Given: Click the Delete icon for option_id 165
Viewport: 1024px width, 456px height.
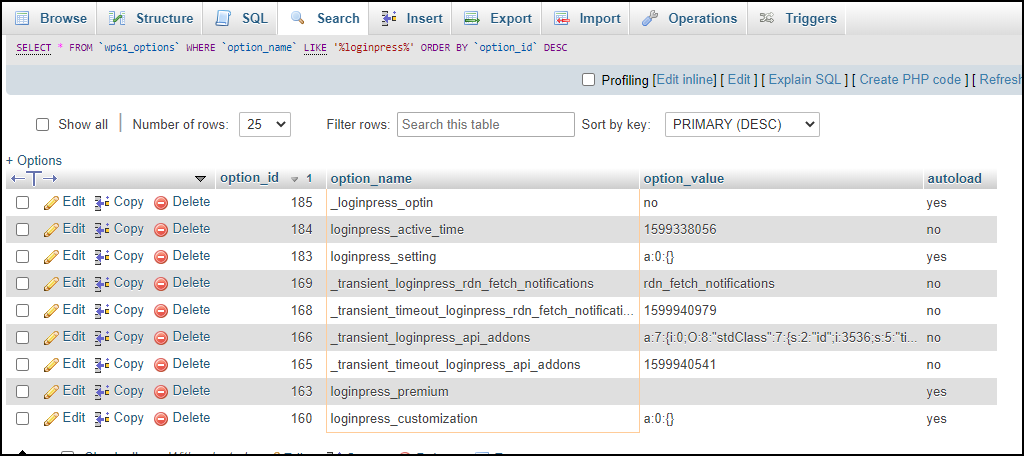Looking at the screenshot, I should pyautogui.click(x=161, y=365).
